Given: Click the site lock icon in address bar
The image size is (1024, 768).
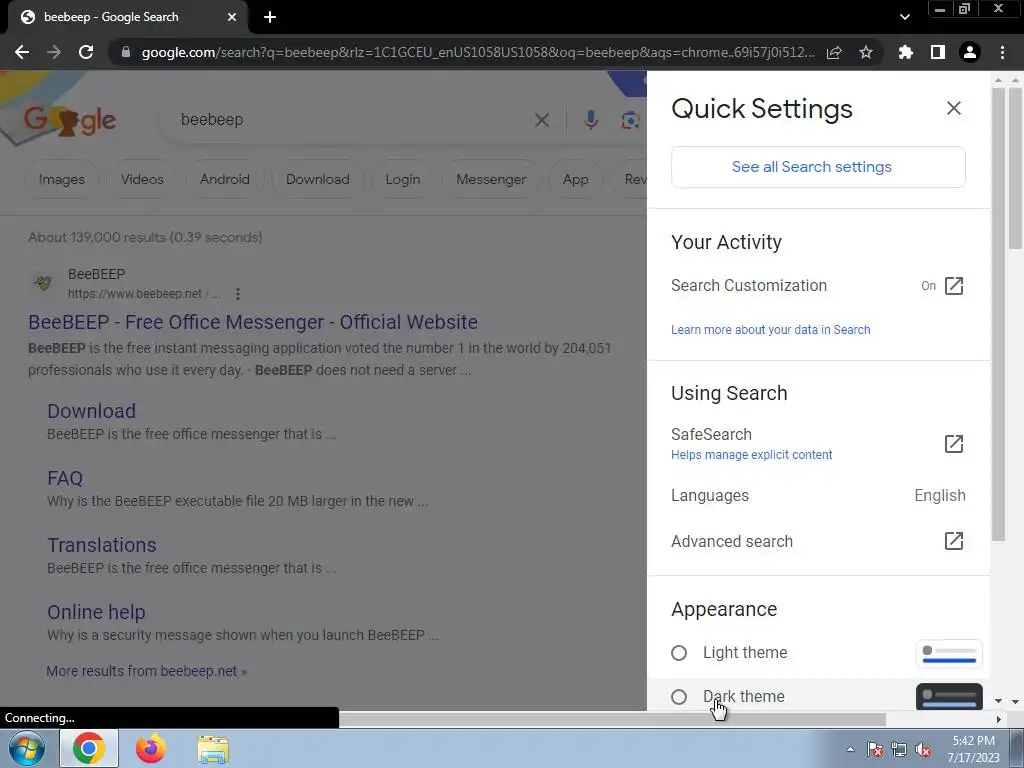Looking at the screenshot, I should [x=126, y=52].
